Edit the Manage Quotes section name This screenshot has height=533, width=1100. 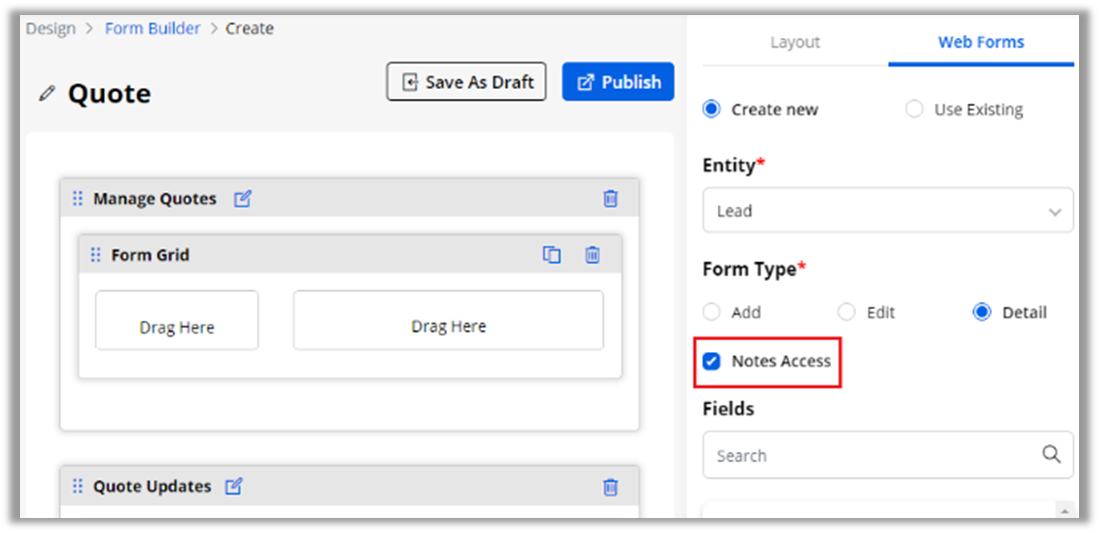242,199
